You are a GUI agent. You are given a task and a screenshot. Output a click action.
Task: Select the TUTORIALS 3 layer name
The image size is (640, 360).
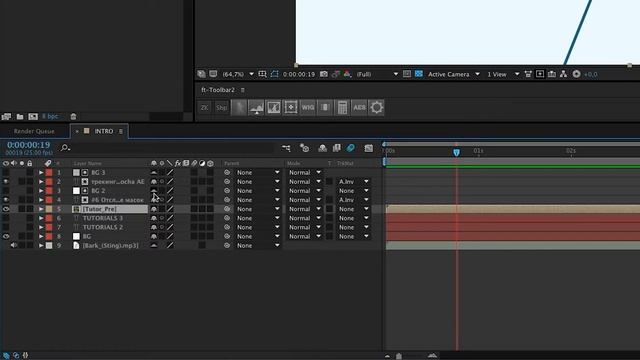coord(102,218)
